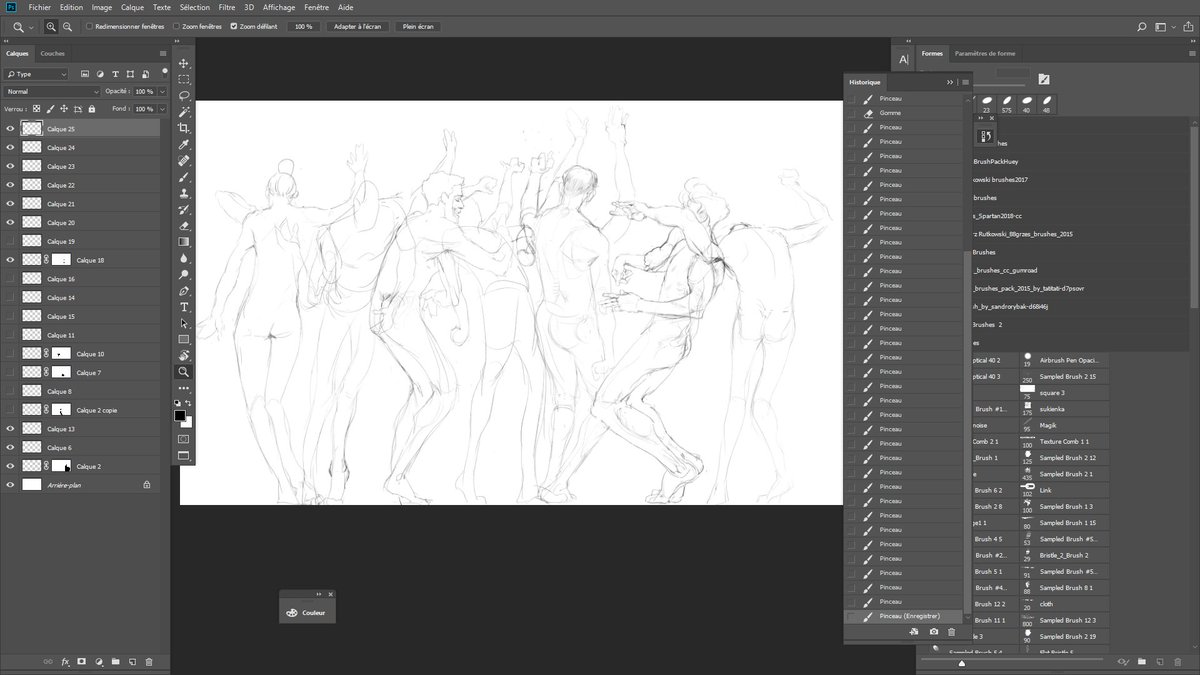Image resolution: width=1200 pixels, height=675 pixels.
Task: Click Plein écran button
Action: click(x=416, y=26)
